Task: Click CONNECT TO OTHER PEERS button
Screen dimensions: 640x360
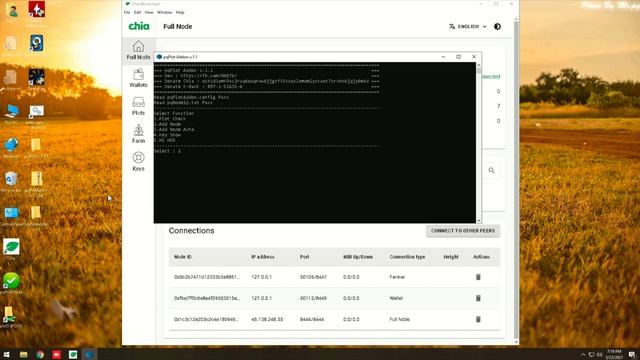Action: click(463, 231)
